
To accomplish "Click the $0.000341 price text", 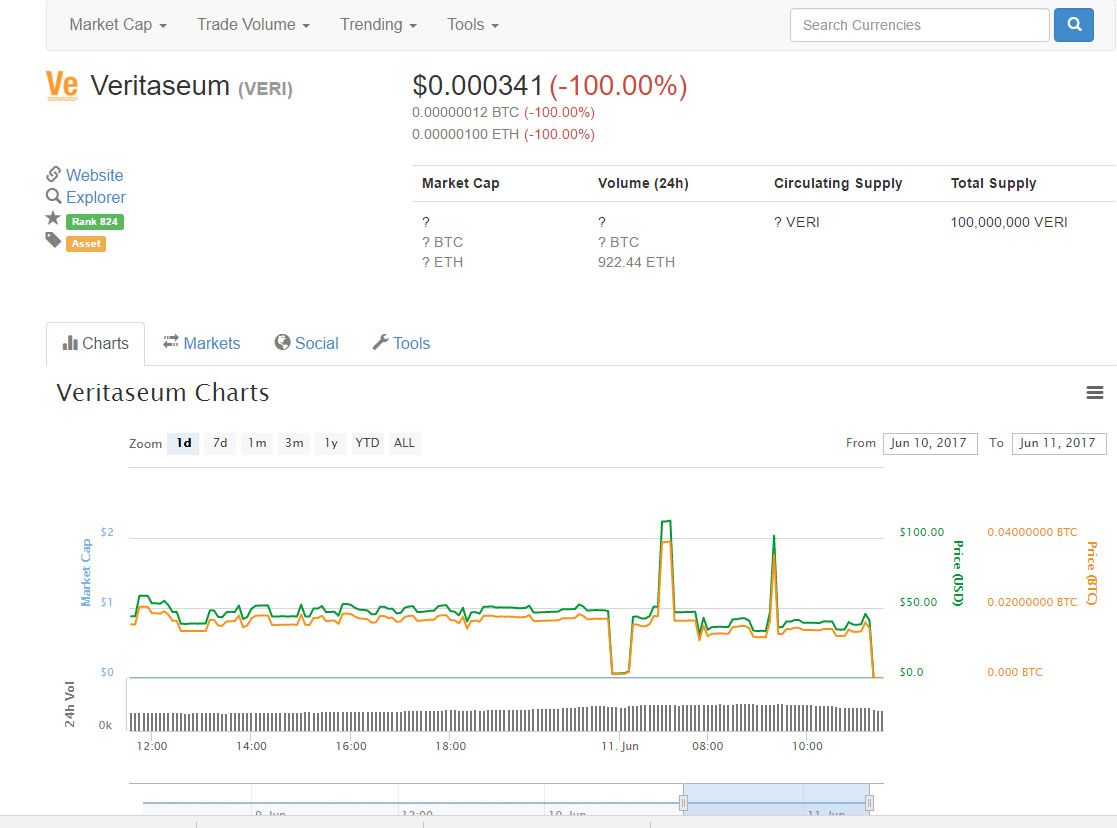I will pos(477,86).
